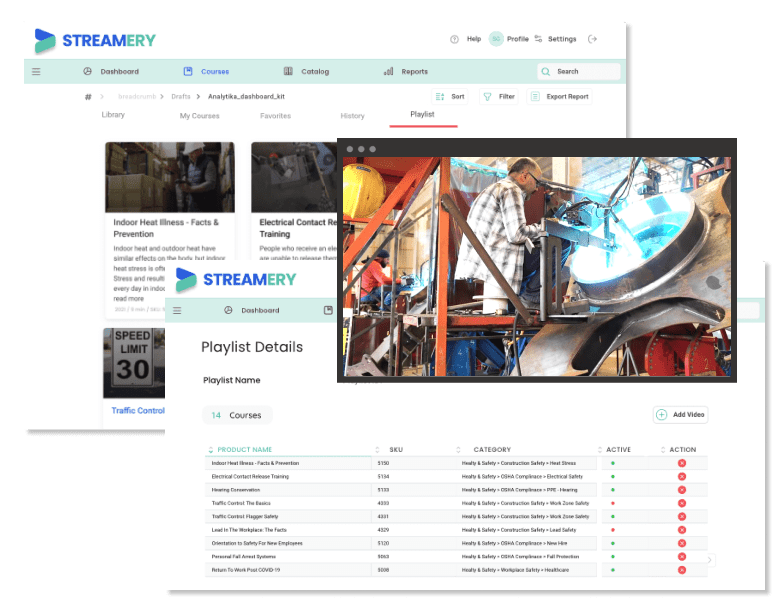Click the Settings sliders icon
This screenshot has height=600, width=775.
tap(538, 39)
